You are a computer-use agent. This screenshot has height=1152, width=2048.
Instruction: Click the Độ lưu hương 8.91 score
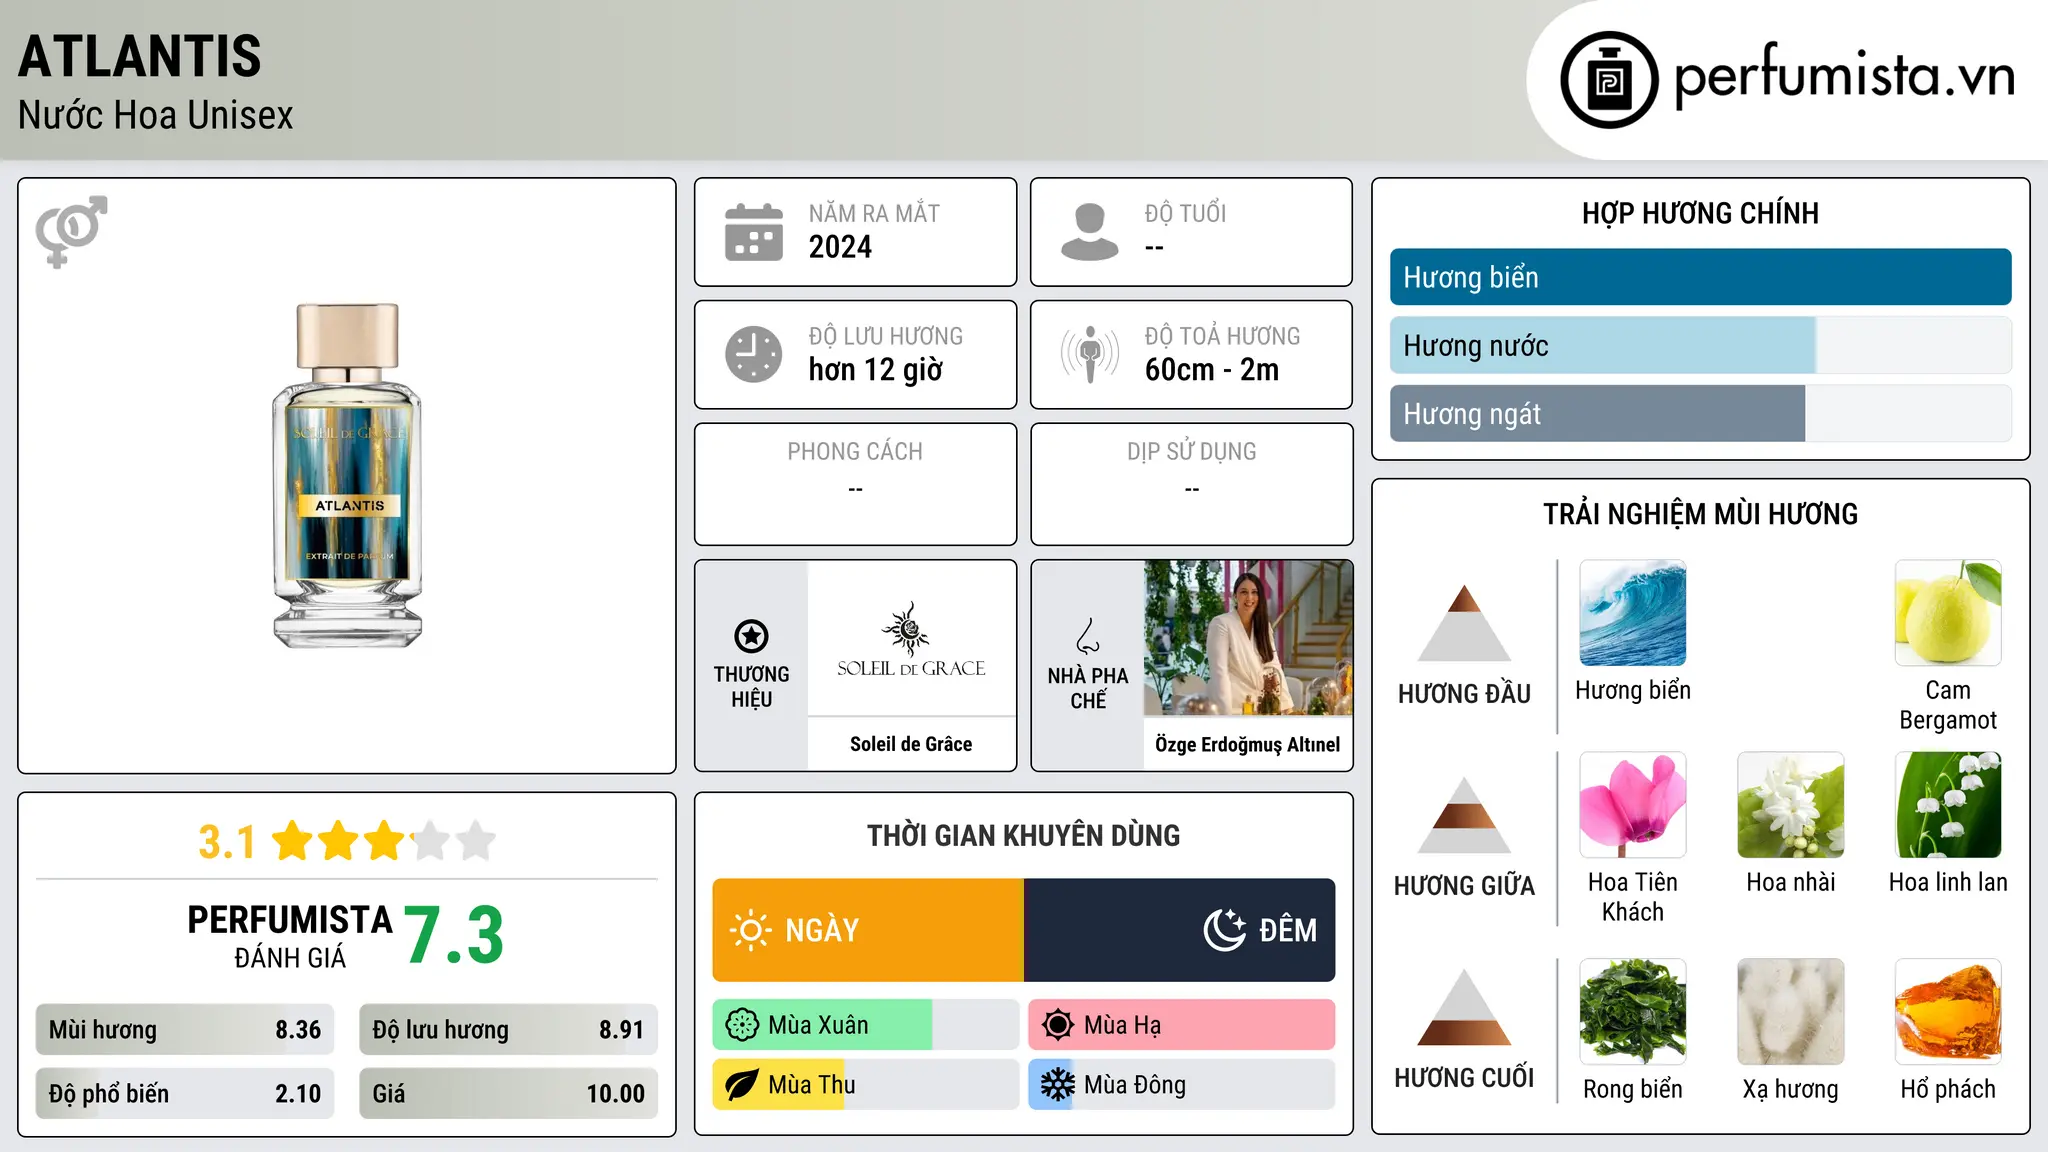click(508, 1030)
